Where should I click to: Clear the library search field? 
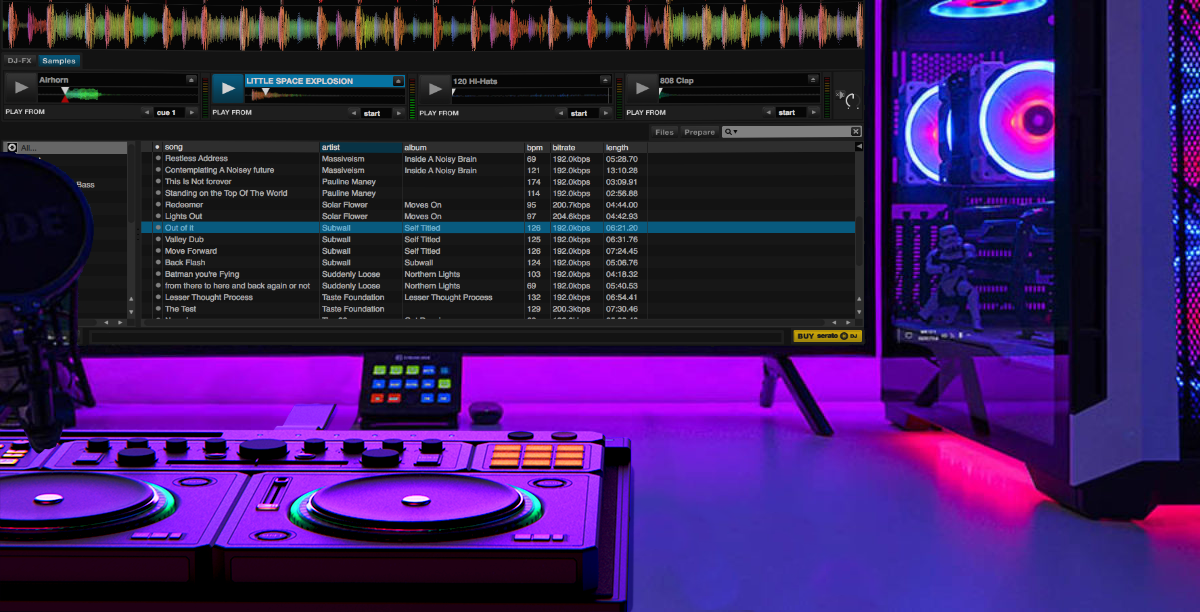[x=855, y=131]
